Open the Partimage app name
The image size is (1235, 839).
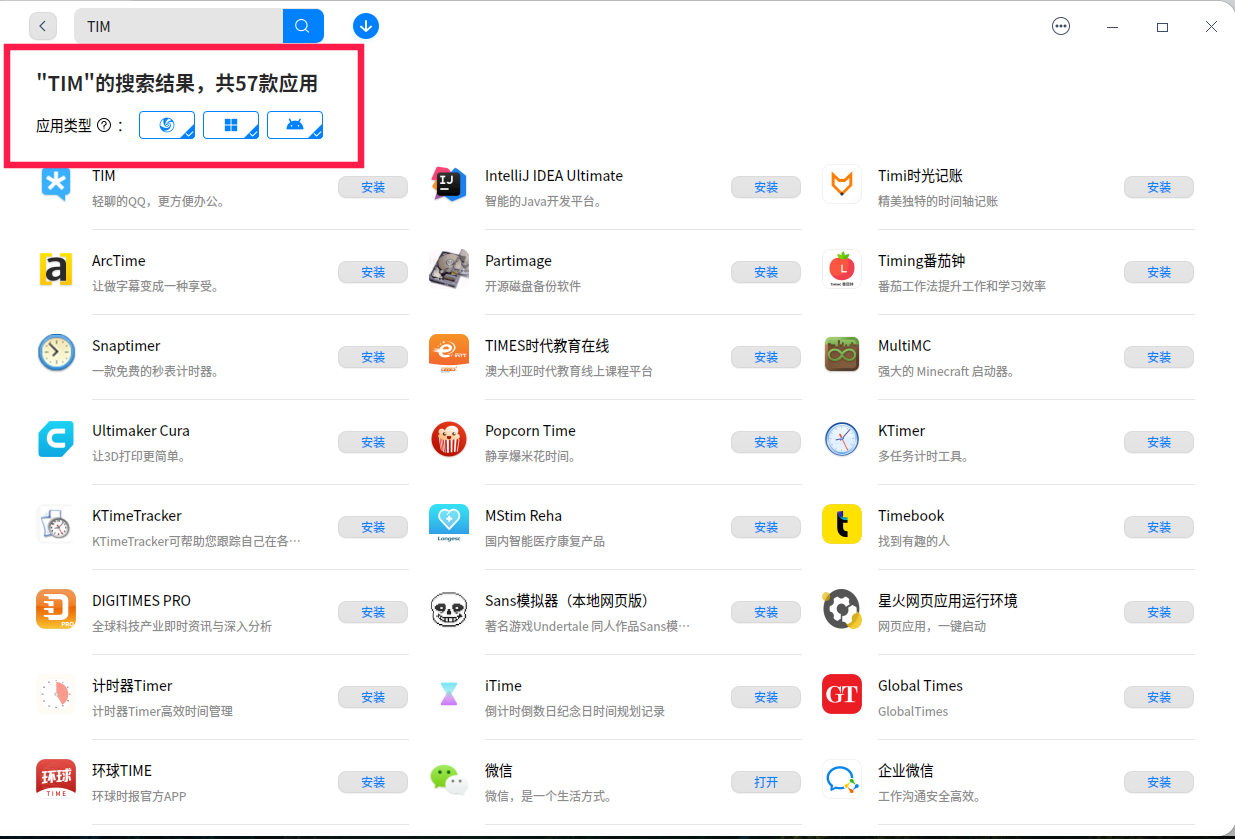point(518,261)
